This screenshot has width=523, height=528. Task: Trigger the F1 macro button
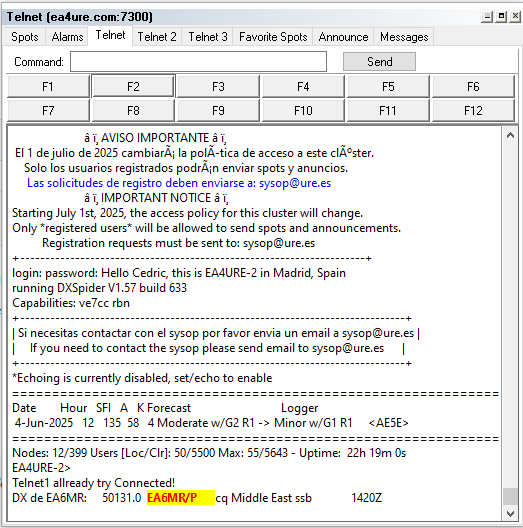pos(48,87)
